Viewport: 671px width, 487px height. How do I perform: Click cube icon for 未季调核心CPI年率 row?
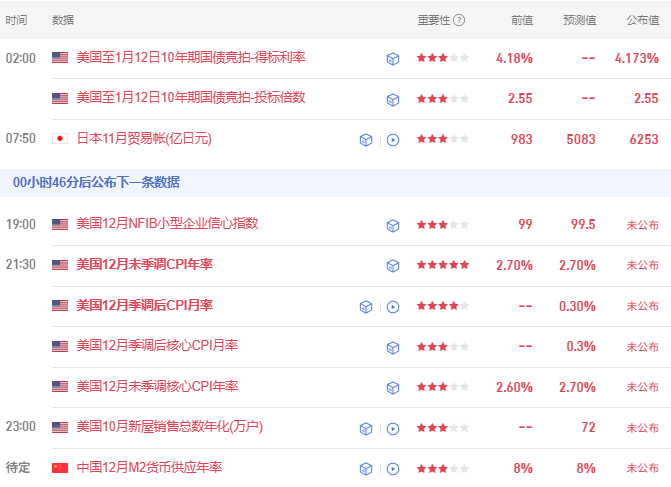(393, 387)
